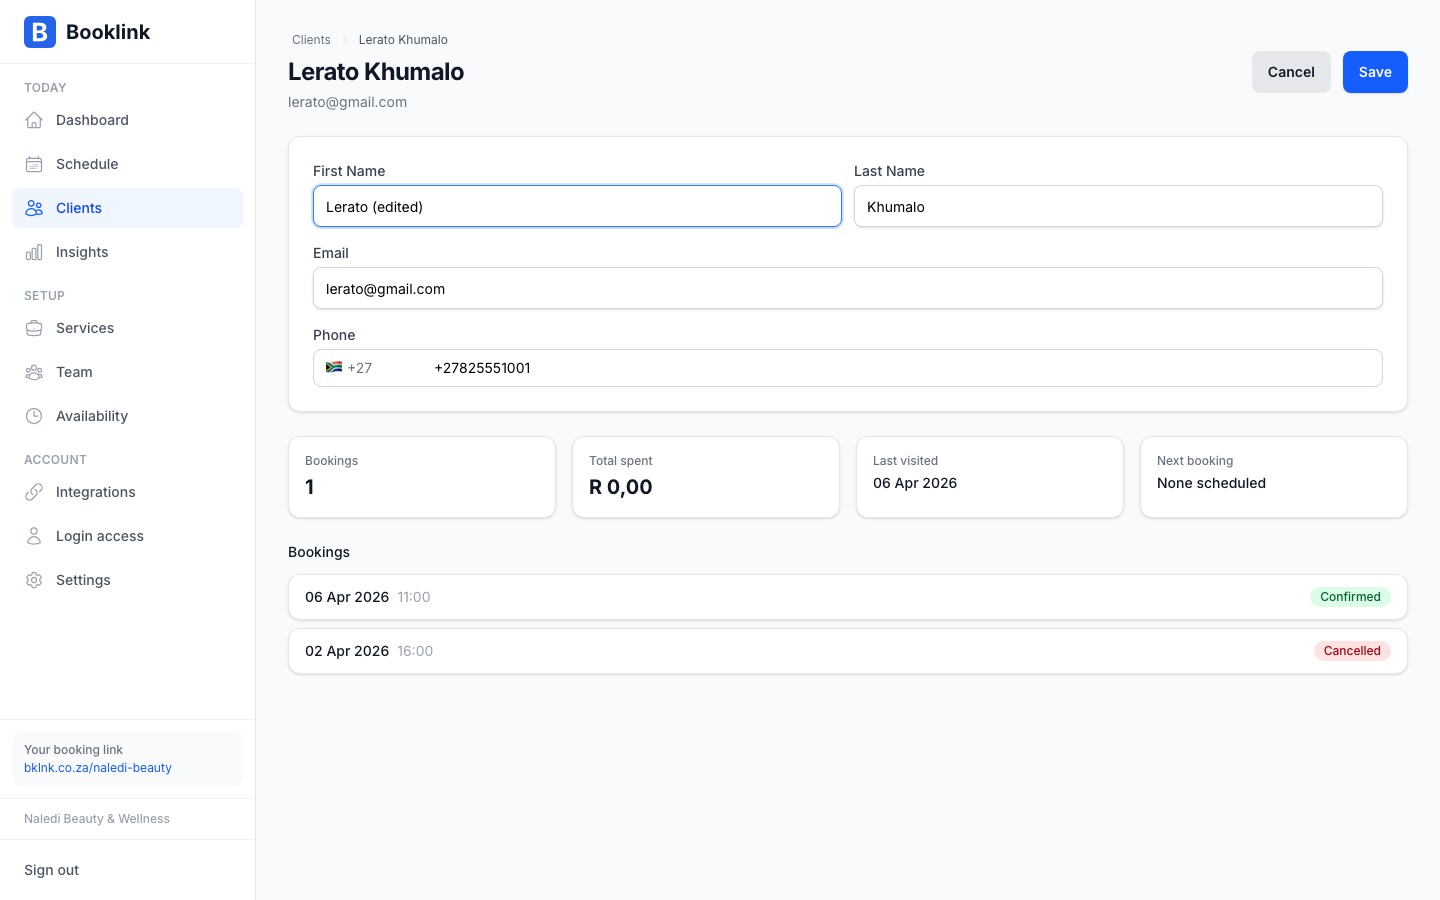Image resolution: width=1440 pixels, height=900 pixels.
Task: Click the Lerato Khumalo breadcrumb text
Action: point(403,40)
